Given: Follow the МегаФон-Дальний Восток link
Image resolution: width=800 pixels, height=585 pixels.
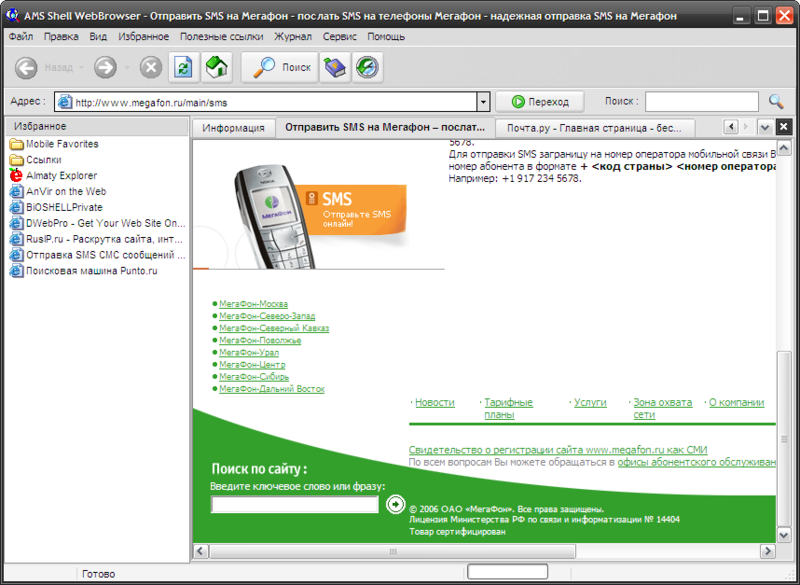Looking at the screenshot, I should tap(272, 389).
